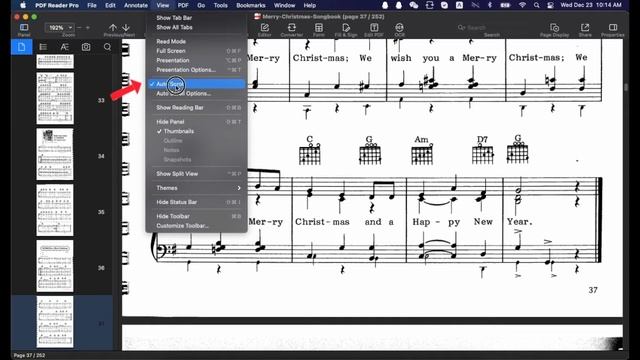Switch to Snapshots sidebar tab
Image resolution: width=640 pixels, height=360 pixels.
(86, 47)
